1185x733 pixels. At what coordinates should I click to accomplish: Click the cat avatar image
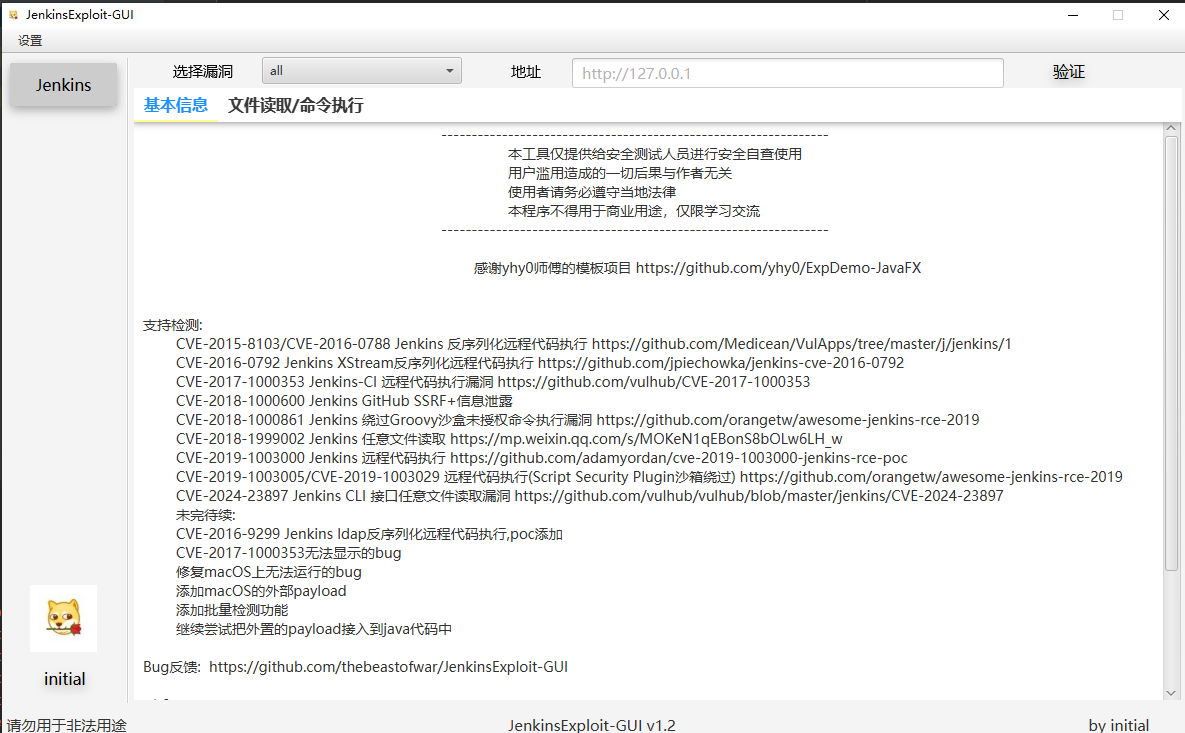point(63,618)
